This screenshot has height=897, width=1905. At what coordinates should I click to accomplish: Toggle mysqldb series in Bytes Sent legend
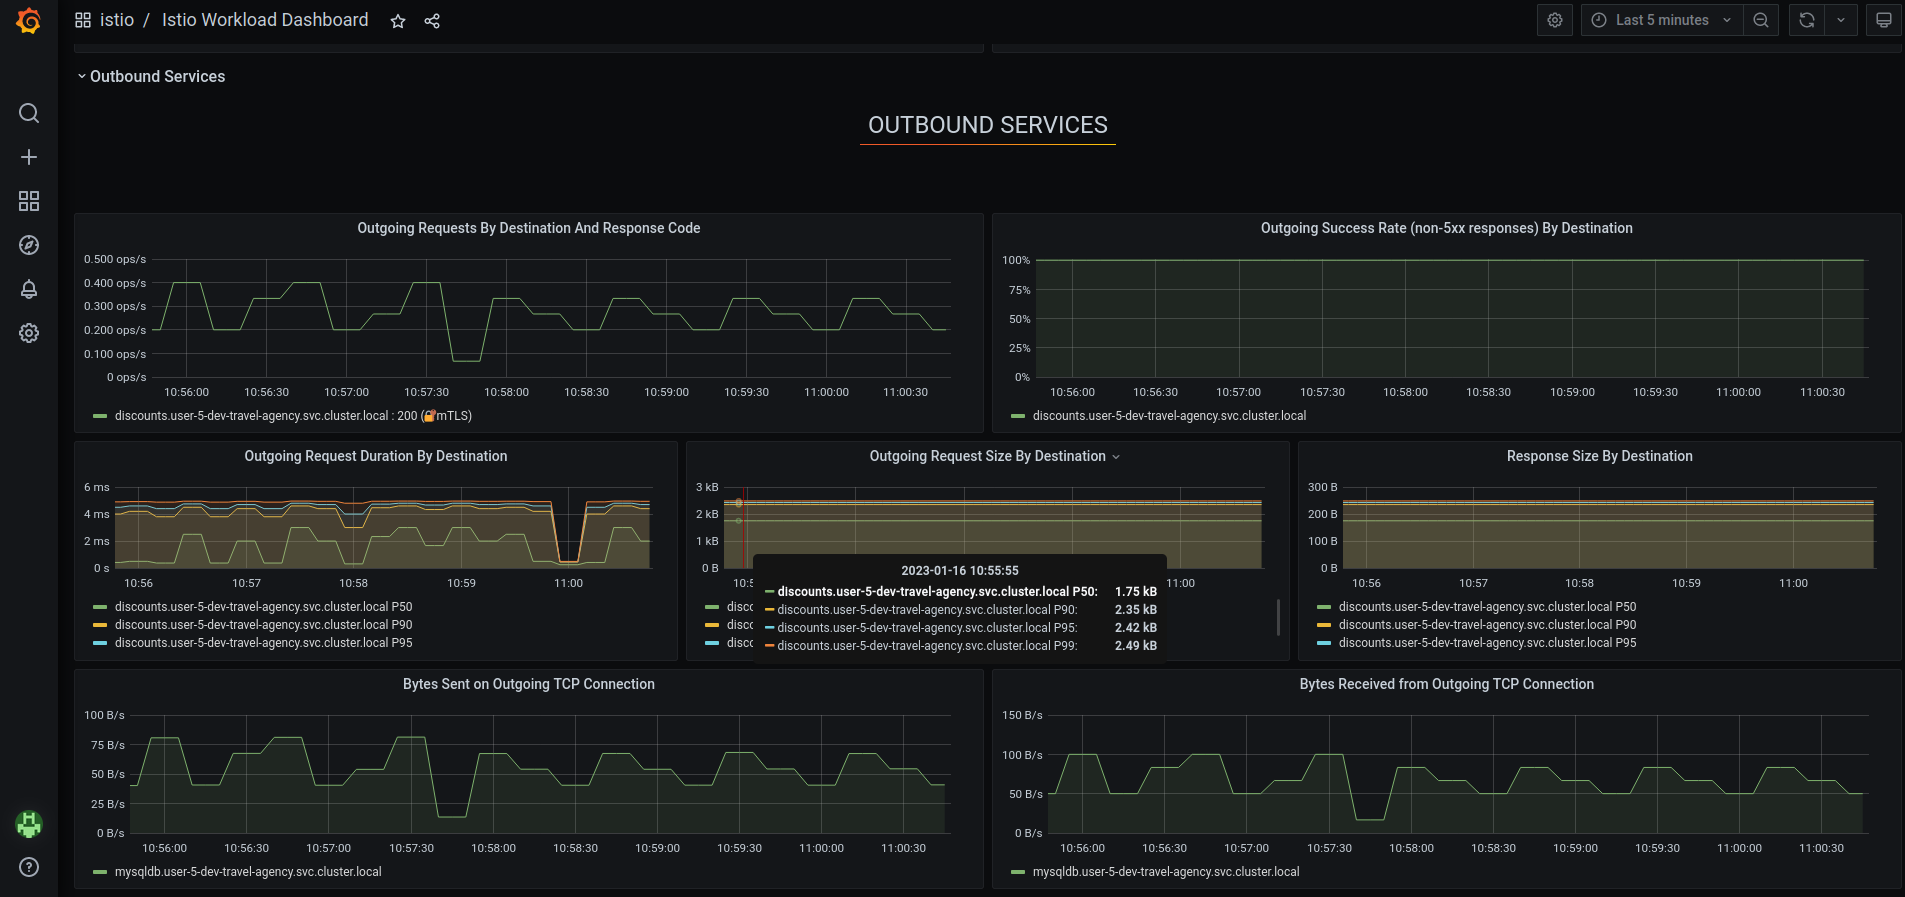pos(248,872)
